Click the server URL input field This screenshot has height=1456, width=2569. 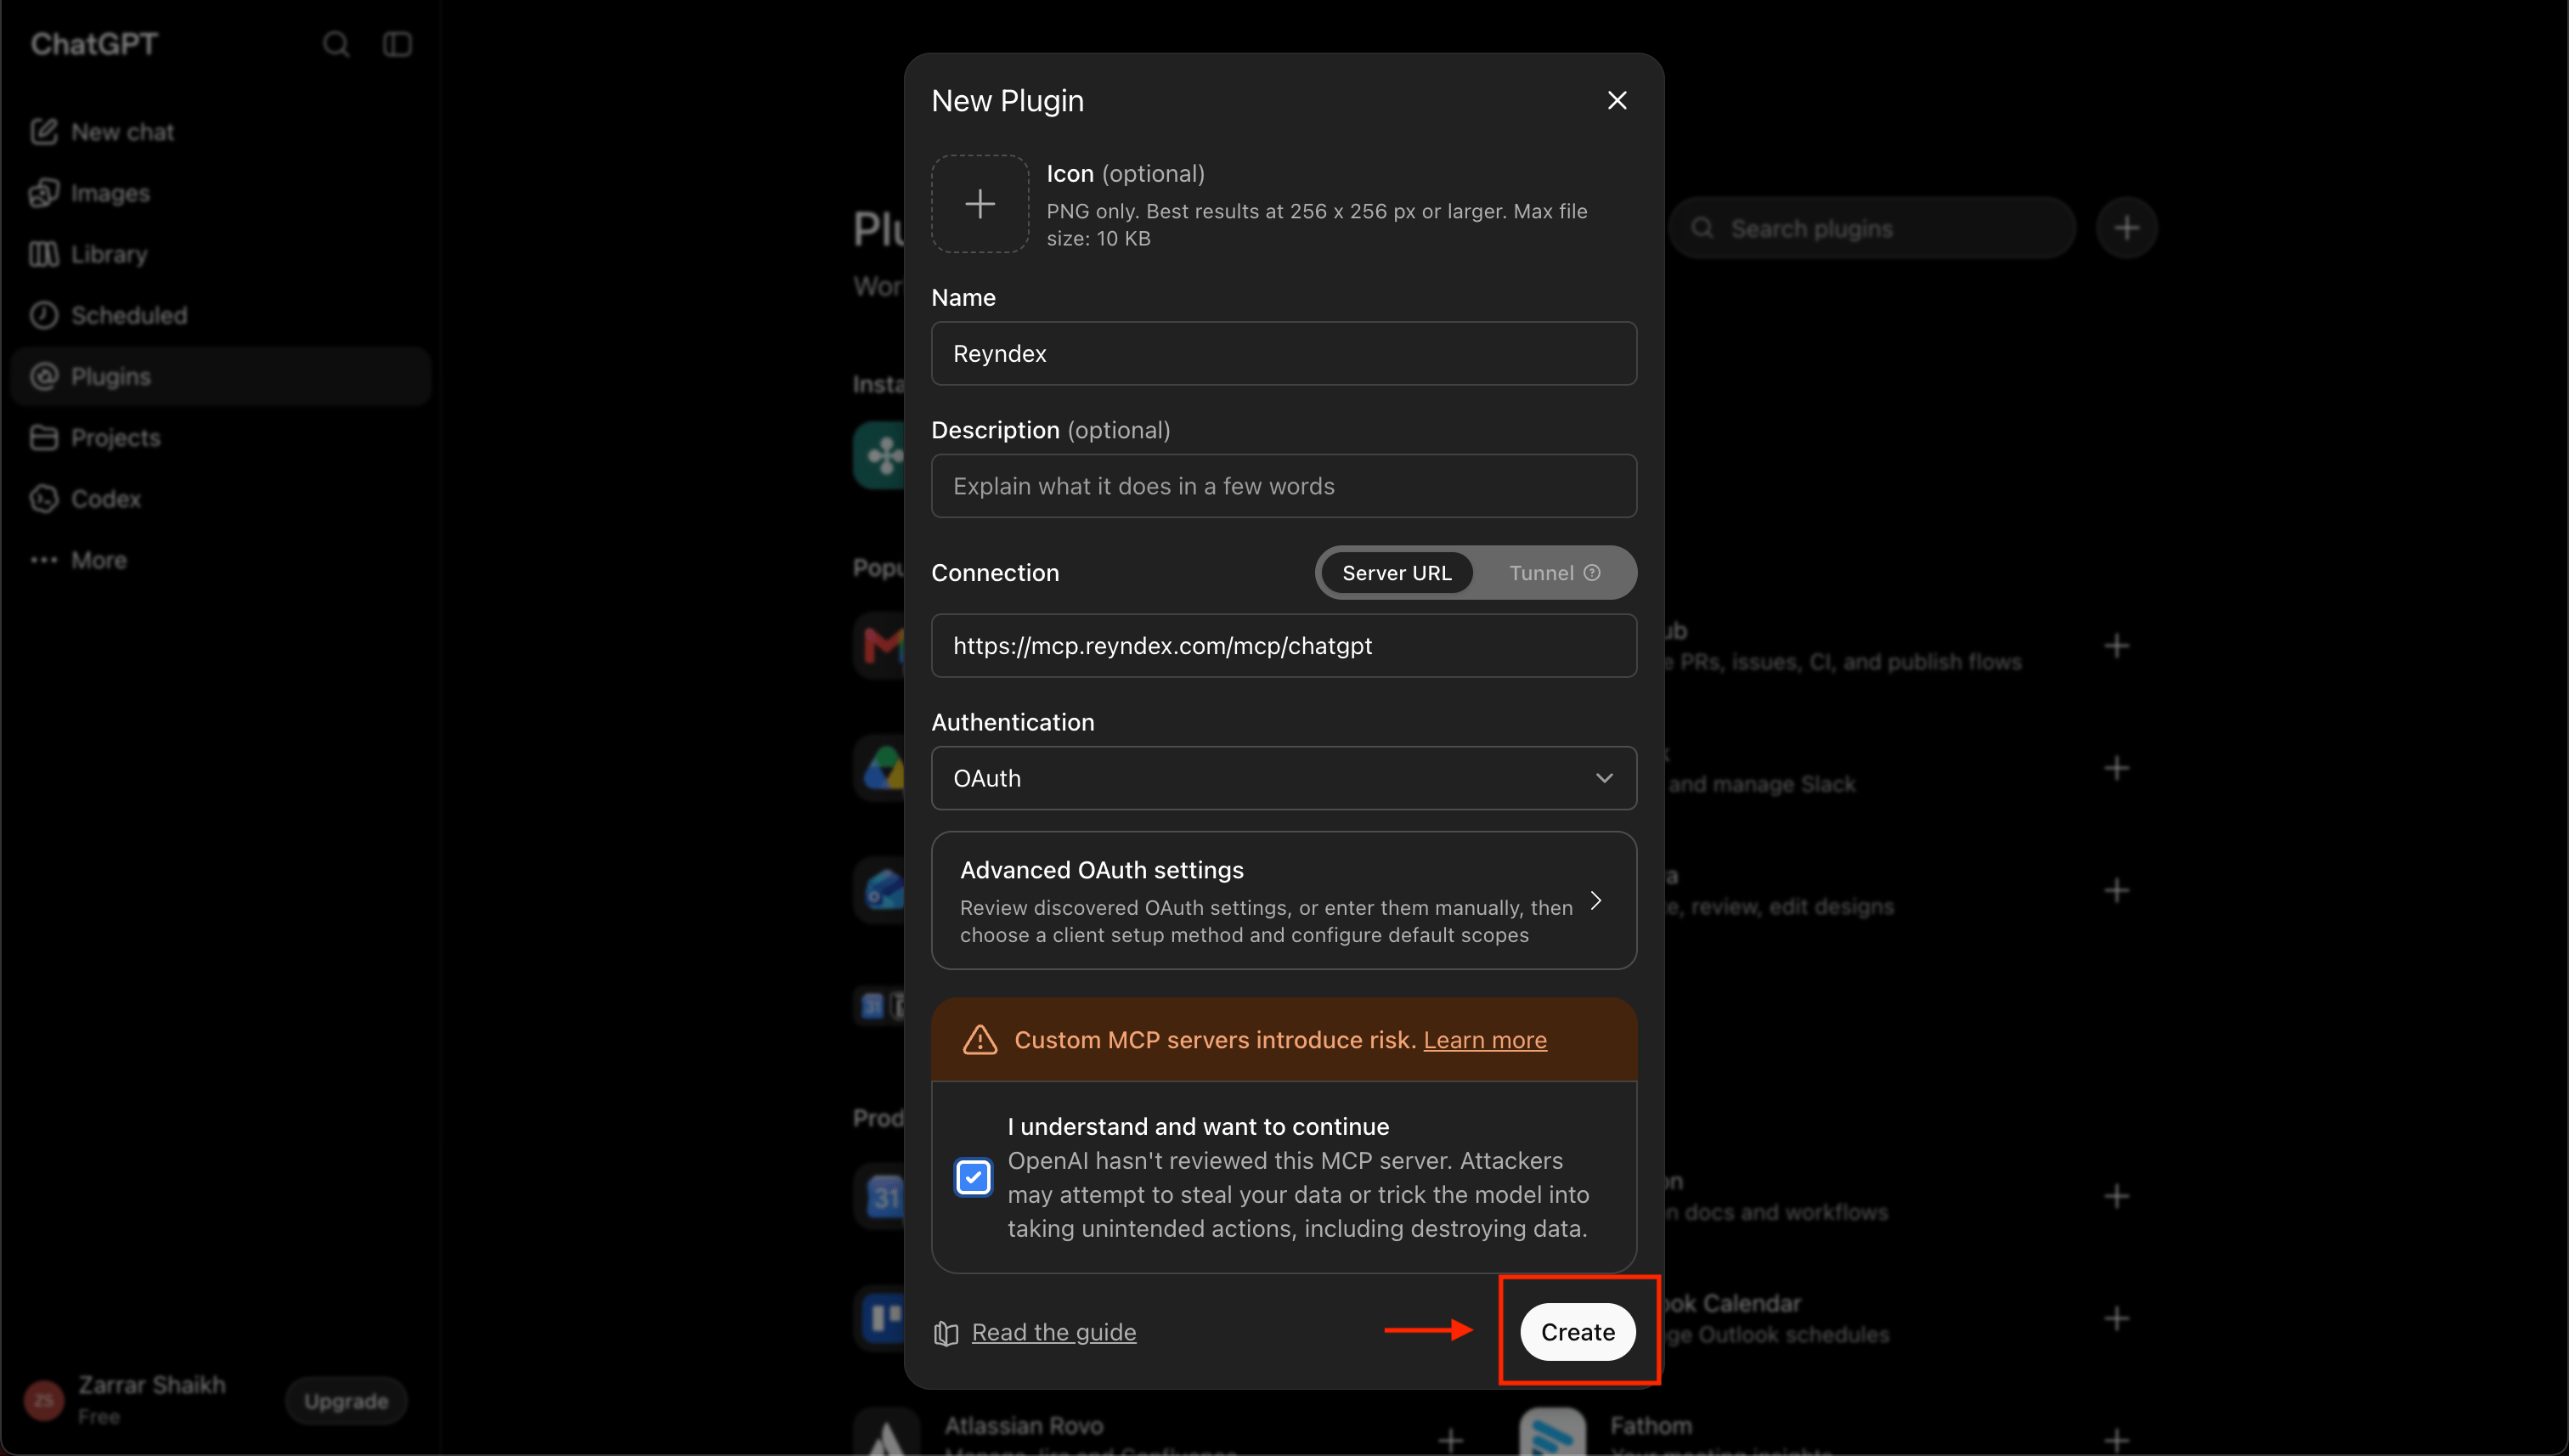(1284, 646)
